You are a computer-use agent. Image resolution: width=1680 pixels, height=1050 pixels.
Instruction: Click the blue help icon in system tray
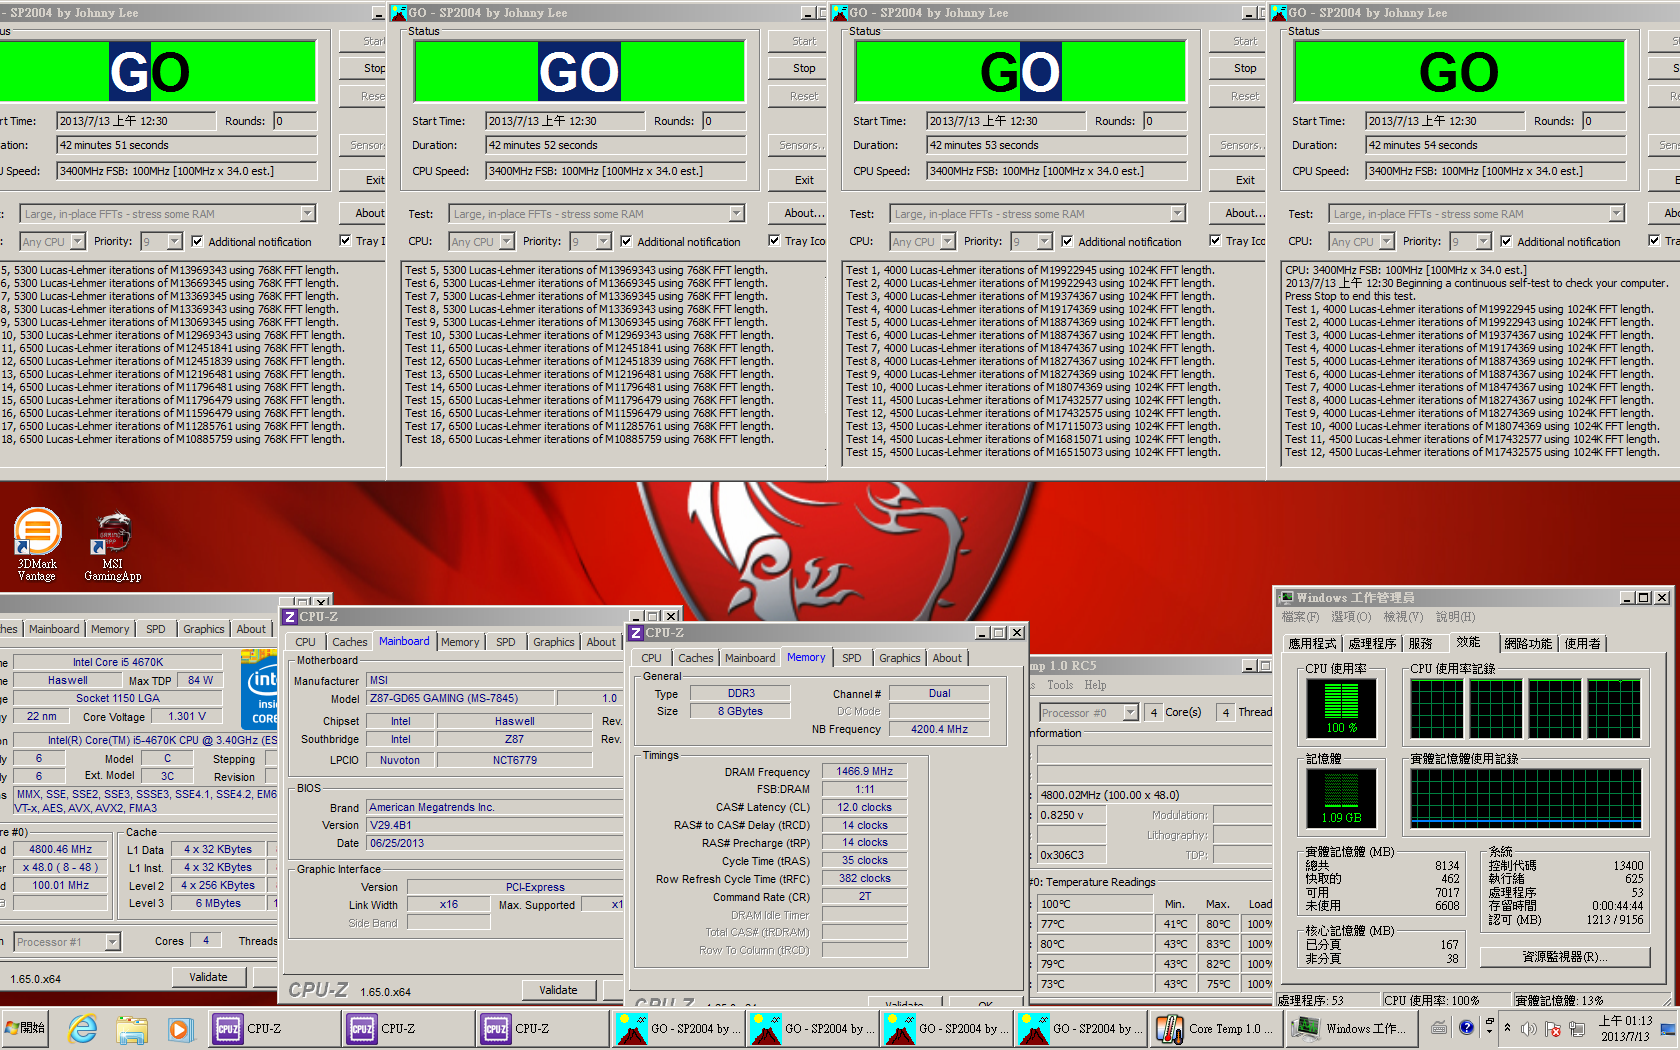(1466, 1027)
